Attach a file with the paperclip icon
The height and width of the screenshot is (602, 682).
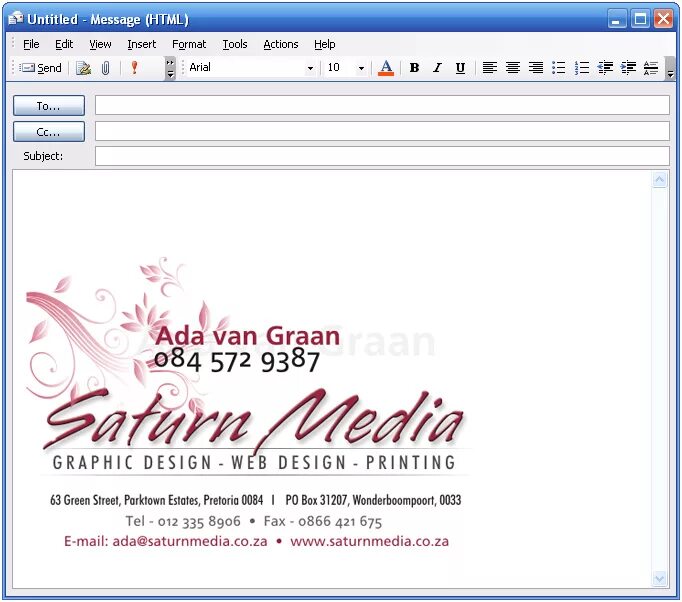(105, 68)
